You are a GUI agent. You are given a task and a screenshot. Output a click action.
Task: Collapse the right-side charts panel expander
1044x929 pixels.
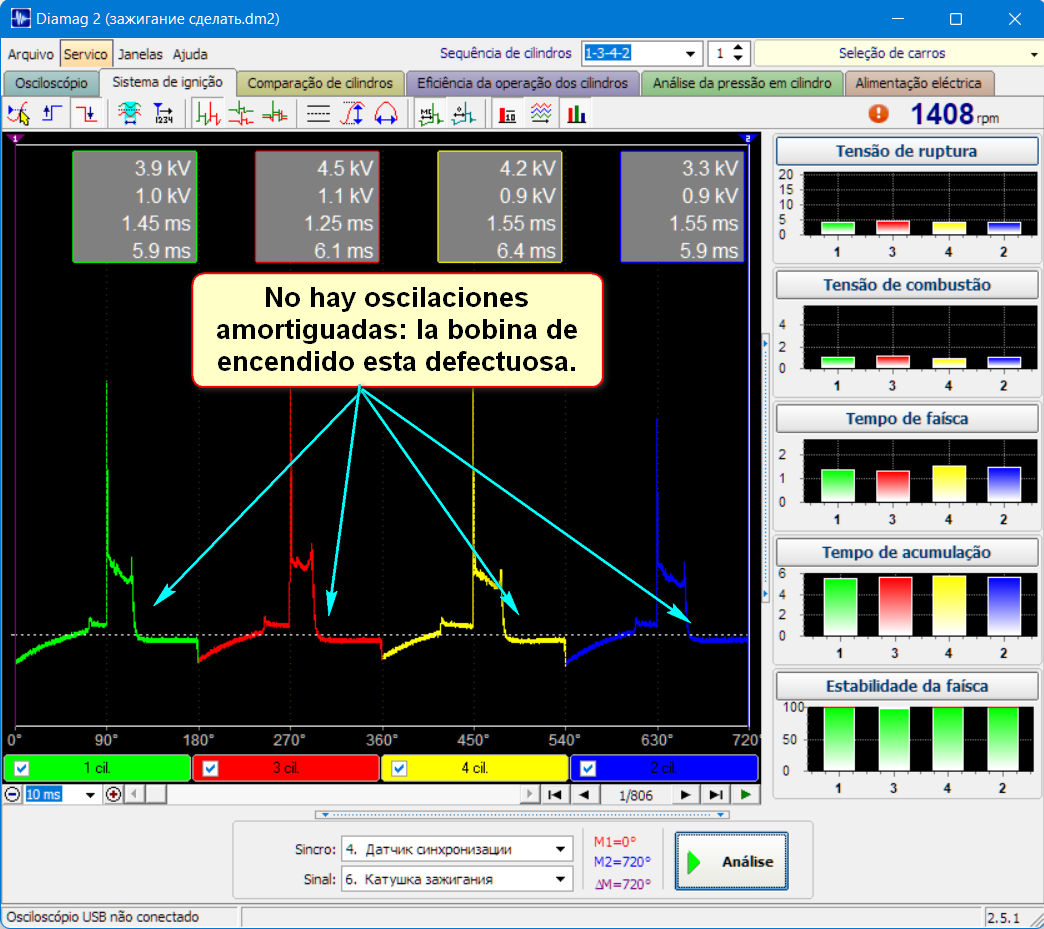point(766,469)
